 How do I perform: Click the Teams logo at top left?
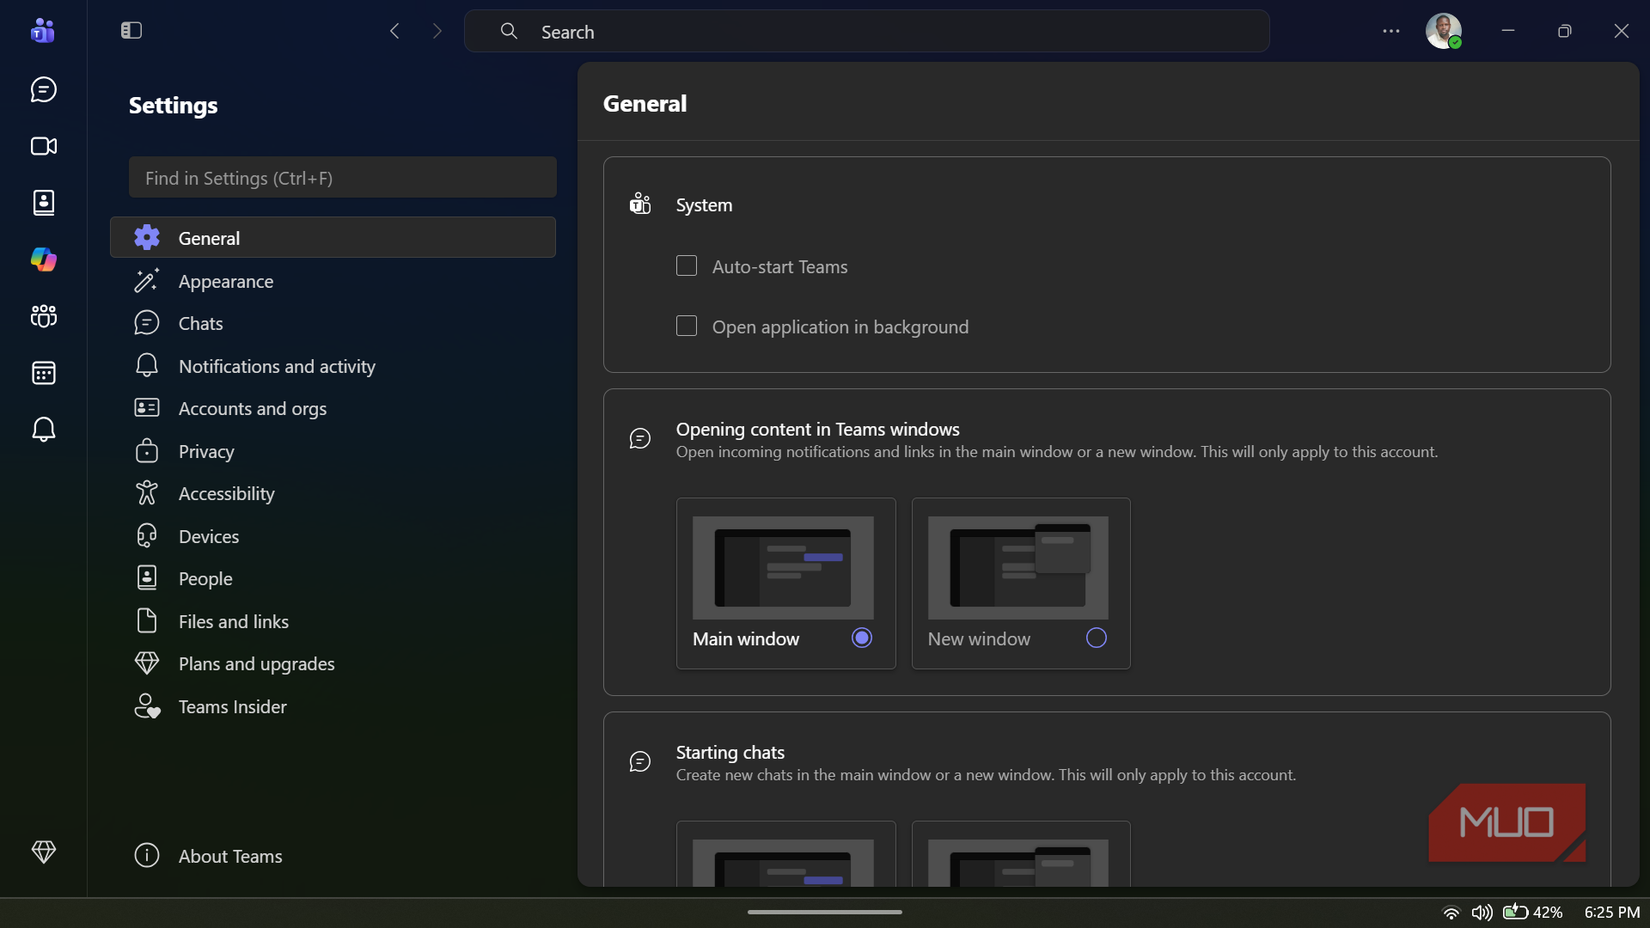[x=43, y=31]
